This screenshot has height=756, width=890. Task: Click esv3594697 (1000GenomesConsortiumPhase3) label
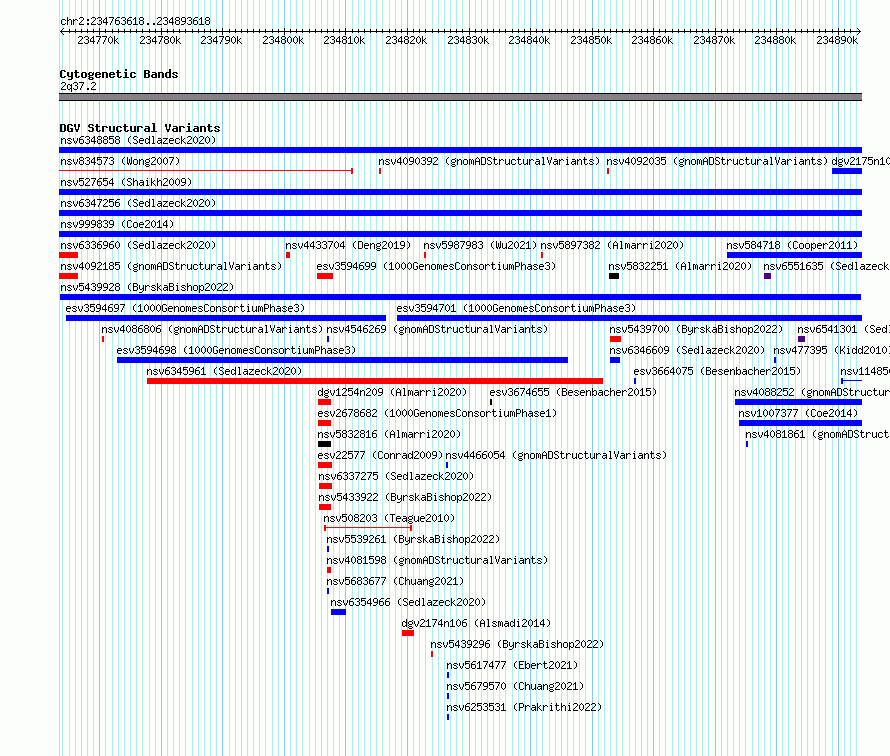click(185, 308)
